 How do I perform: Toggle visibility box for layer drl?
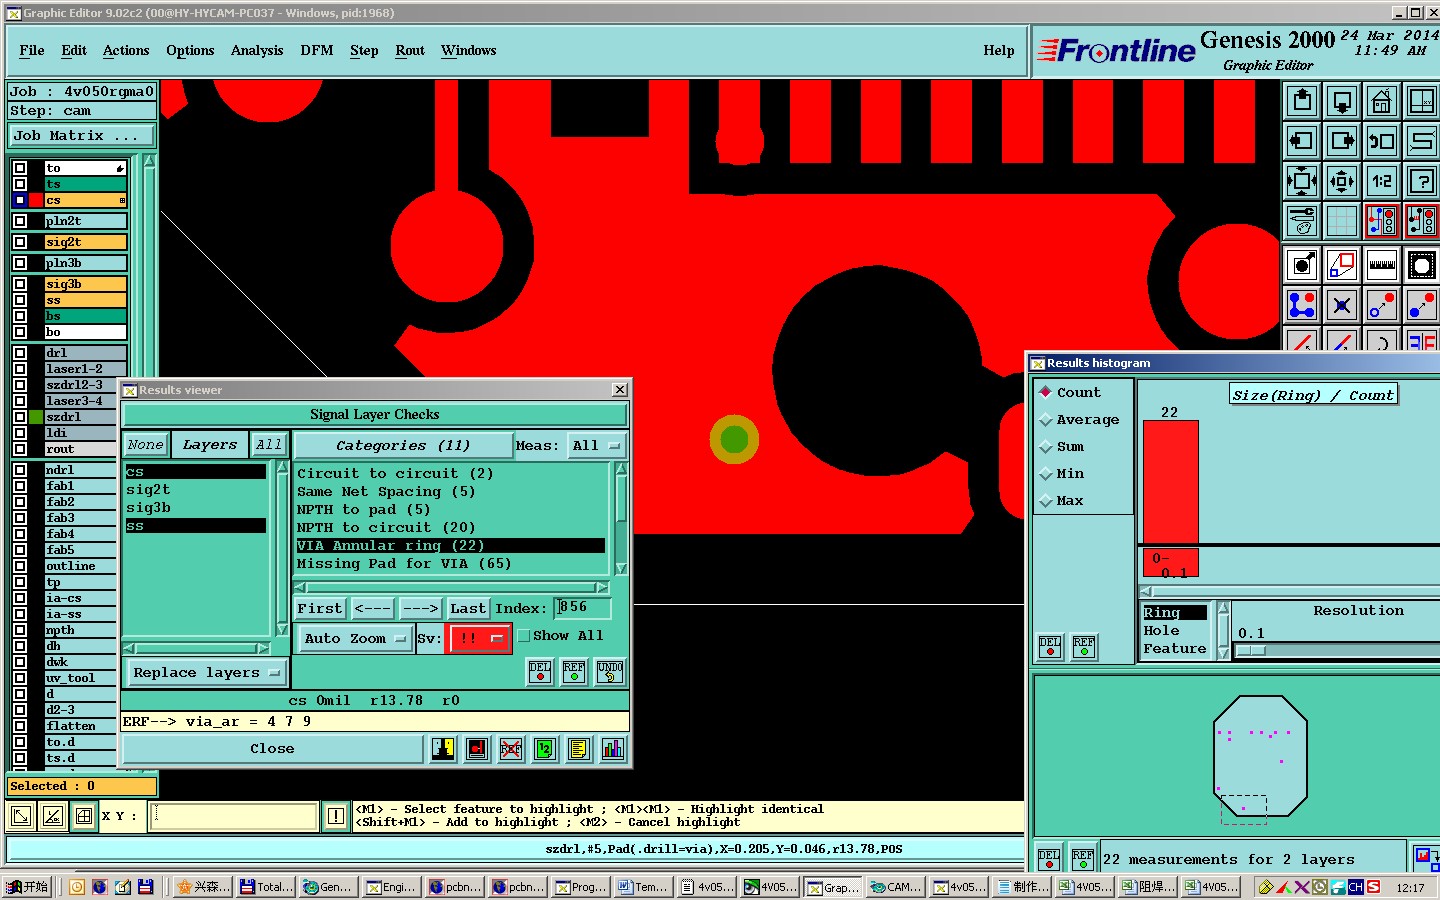20,353
